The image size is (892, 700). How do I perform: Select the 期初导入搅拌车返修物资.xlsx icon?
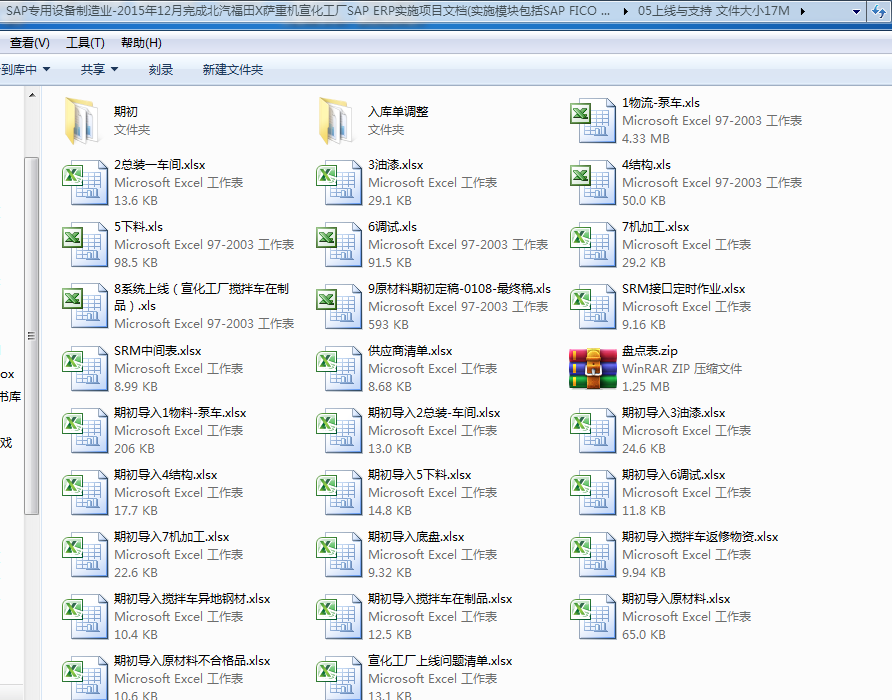593,555
